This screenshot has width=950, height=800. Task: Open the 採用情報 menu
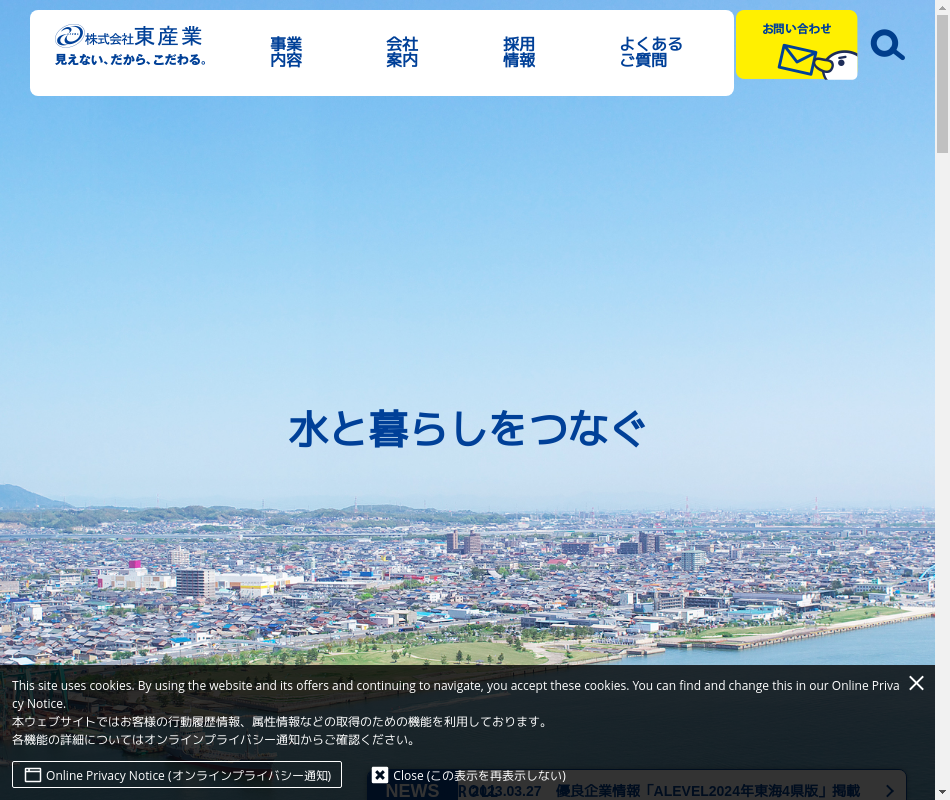pos(519,52)
